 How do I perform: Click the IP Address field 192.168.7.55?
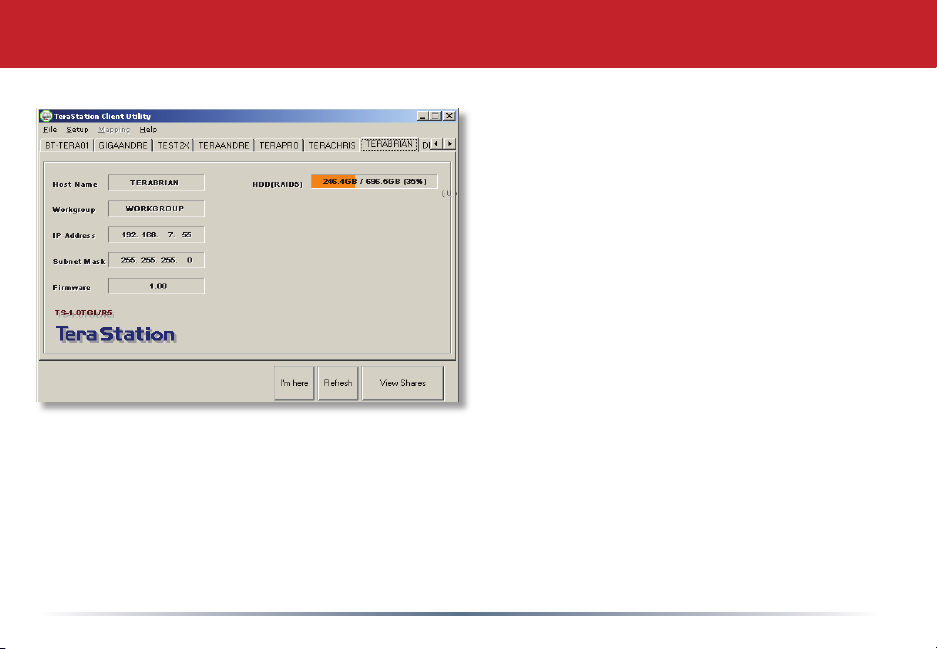[156, 235]
